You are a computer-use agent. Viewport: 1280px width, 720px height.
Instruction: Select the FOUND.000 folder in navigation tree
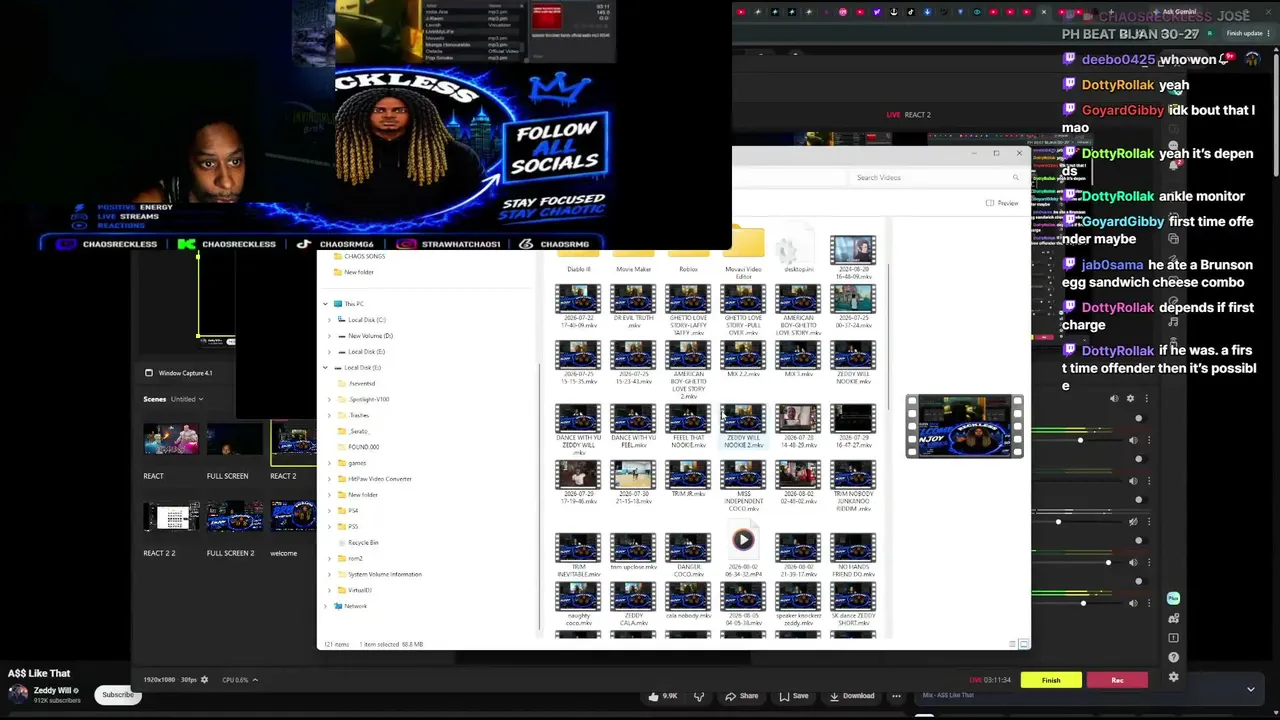pyautogui.click(x=358, y=447)
